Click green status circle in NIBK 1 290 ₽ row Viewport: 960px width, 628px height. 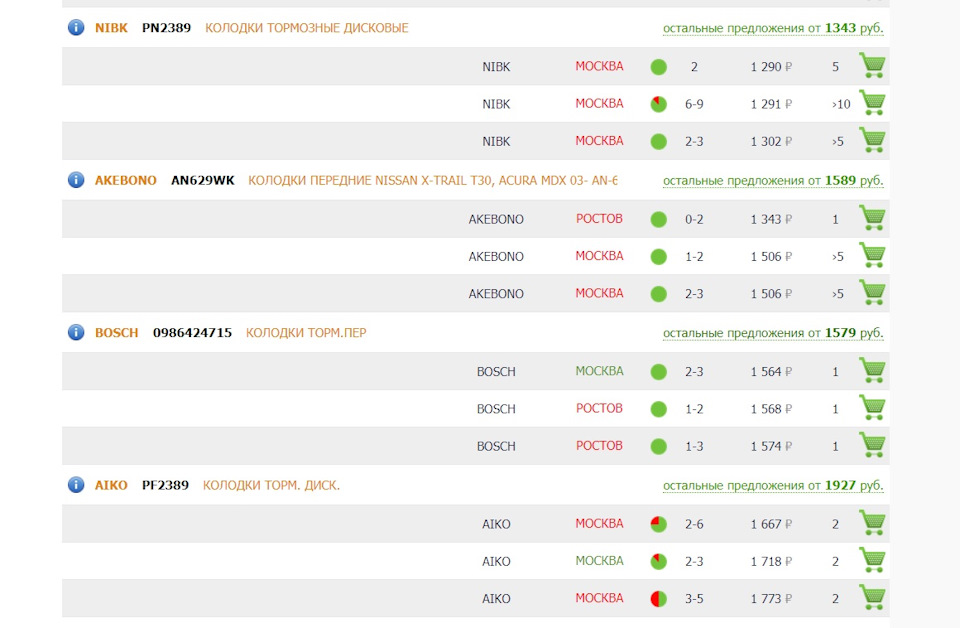tap(659, 67)
